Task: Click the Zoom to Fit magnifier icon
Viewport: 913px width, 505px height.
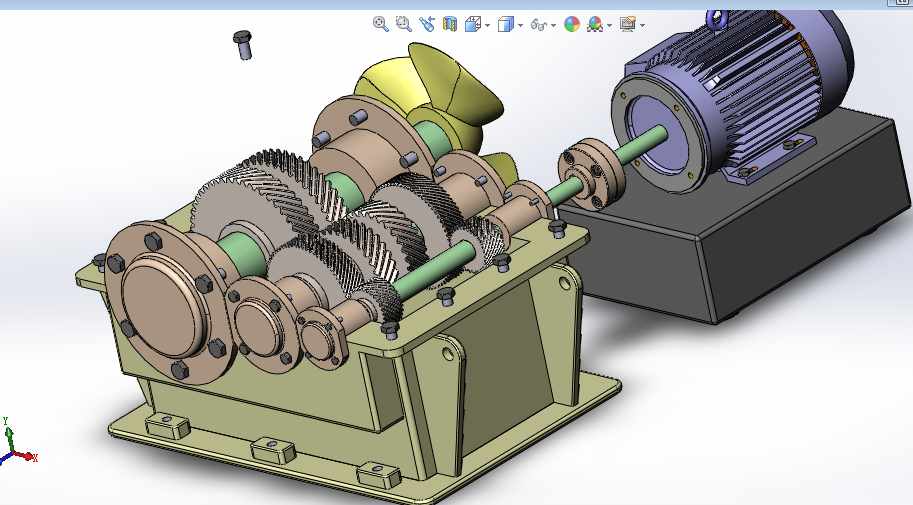Action: (x=380, y=24)
